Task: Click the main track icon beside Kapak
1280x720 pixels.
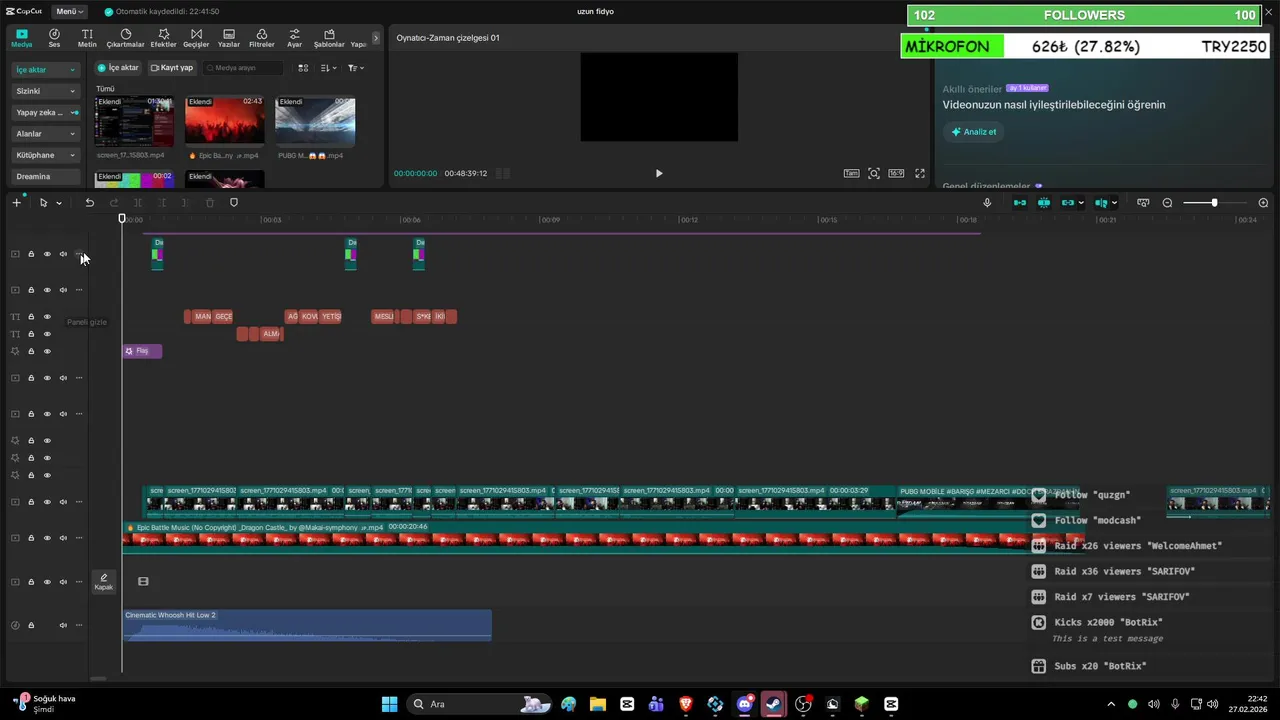Action: 143,581
